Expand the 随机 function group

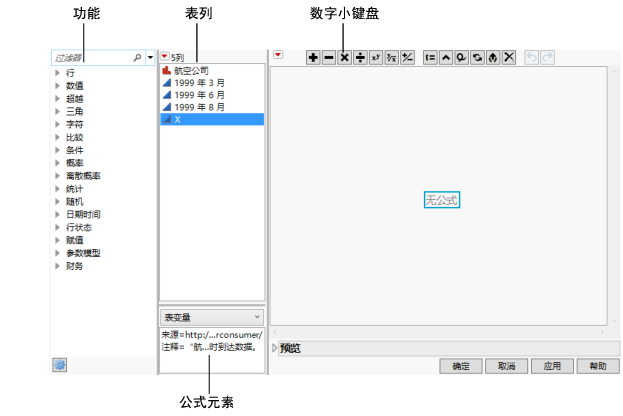point(58,201)
